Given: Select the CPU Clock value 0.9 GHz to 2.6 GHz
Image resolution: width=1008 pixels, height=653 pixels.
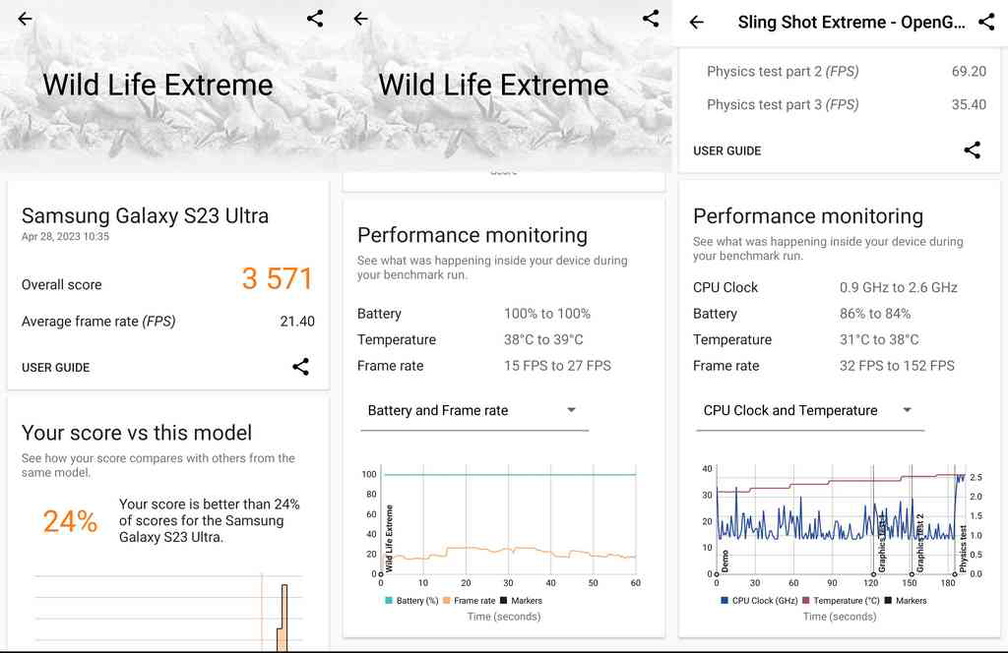Looking at the screenshot, I should coord(898,287).
